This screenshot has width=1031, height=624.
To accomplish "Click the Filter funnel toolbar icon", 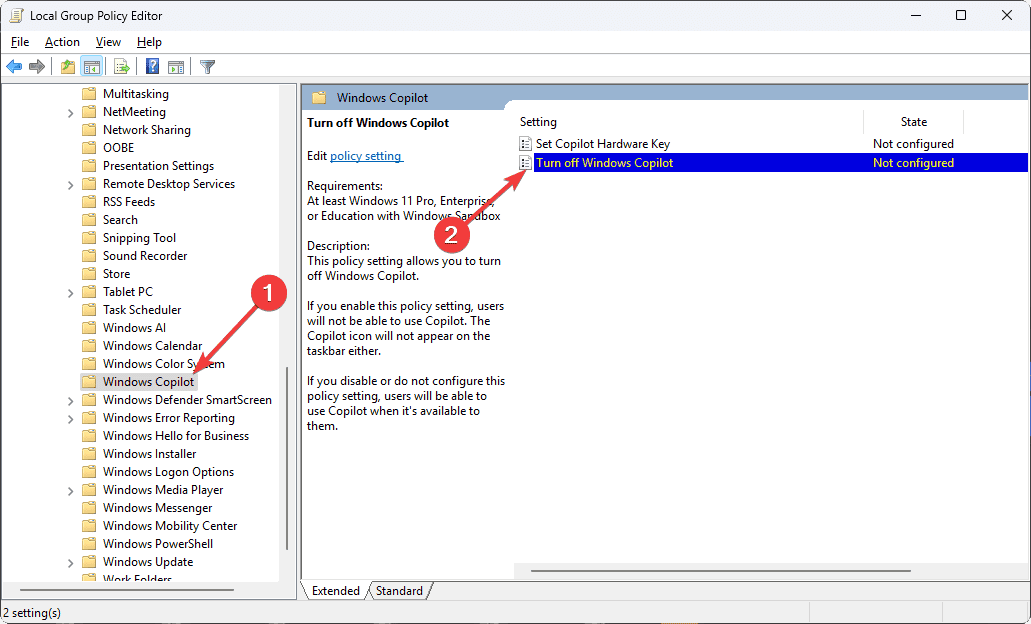I will click(x=208, y=66).
